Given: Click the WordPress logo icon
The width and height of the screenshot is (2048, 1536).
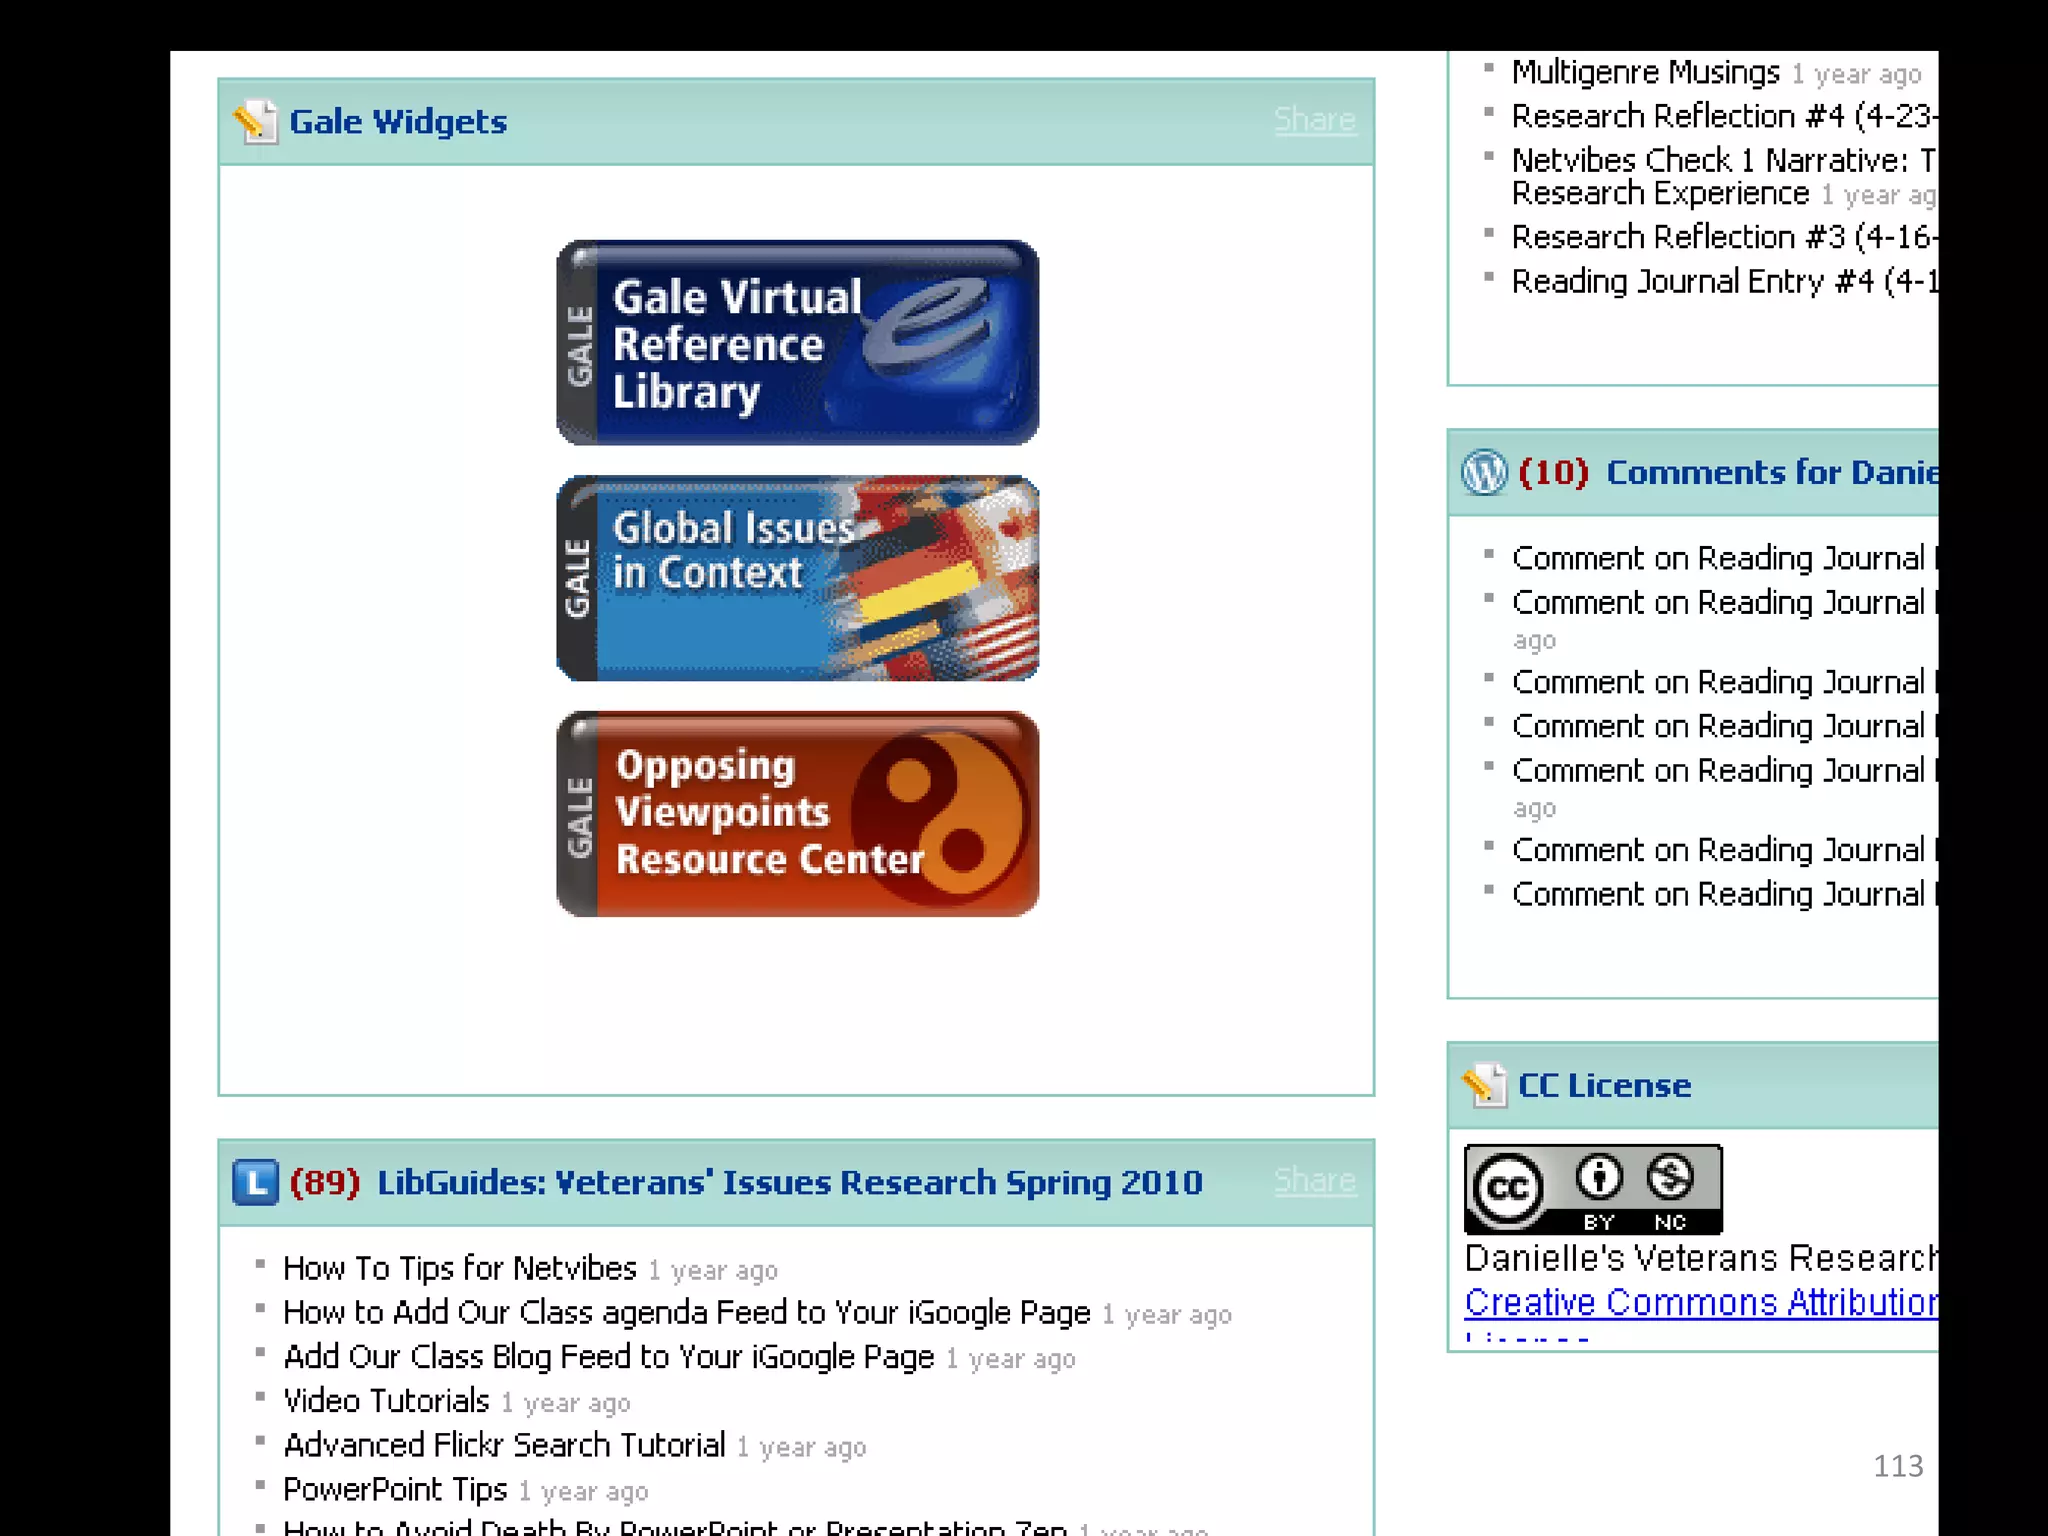Looking at the screenshot, I should pyautogui.click(x=1484, y=473).
